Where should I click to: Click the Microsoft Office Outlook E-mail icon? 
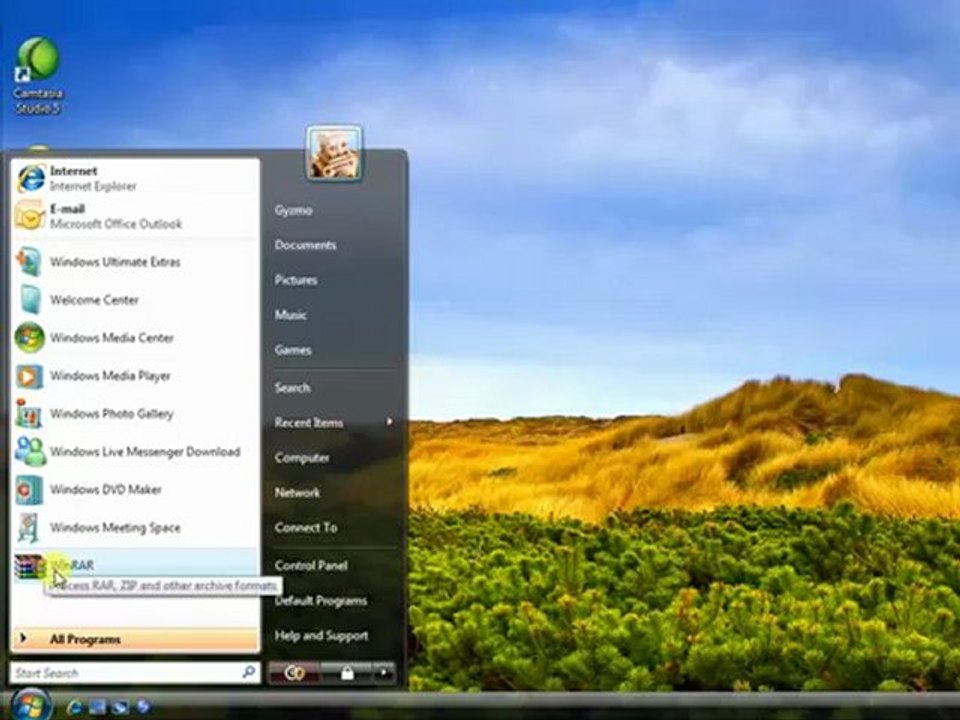[30, 216]
